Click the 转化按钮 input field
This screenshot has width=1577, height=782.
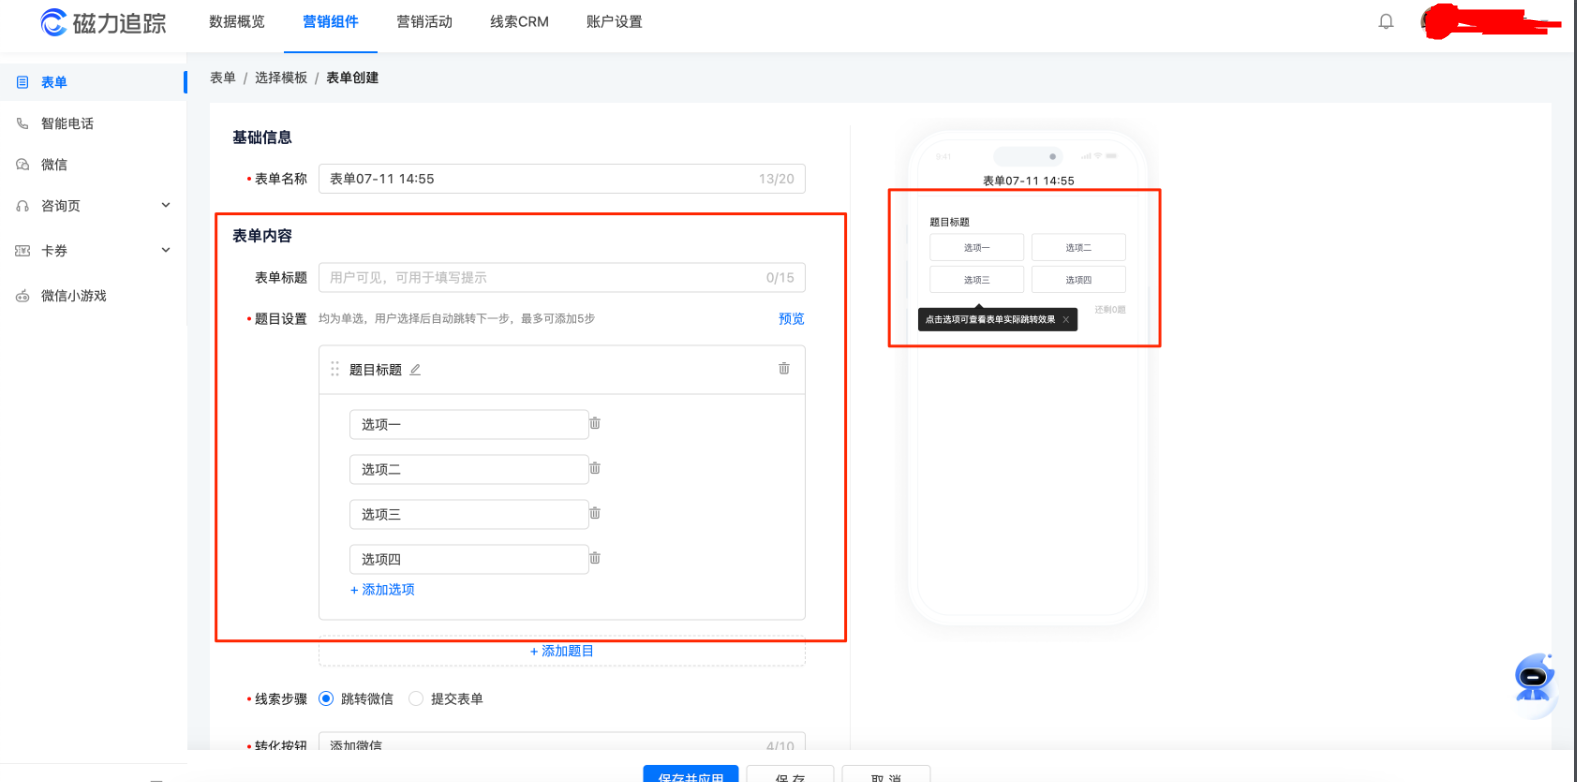(562, 743)
